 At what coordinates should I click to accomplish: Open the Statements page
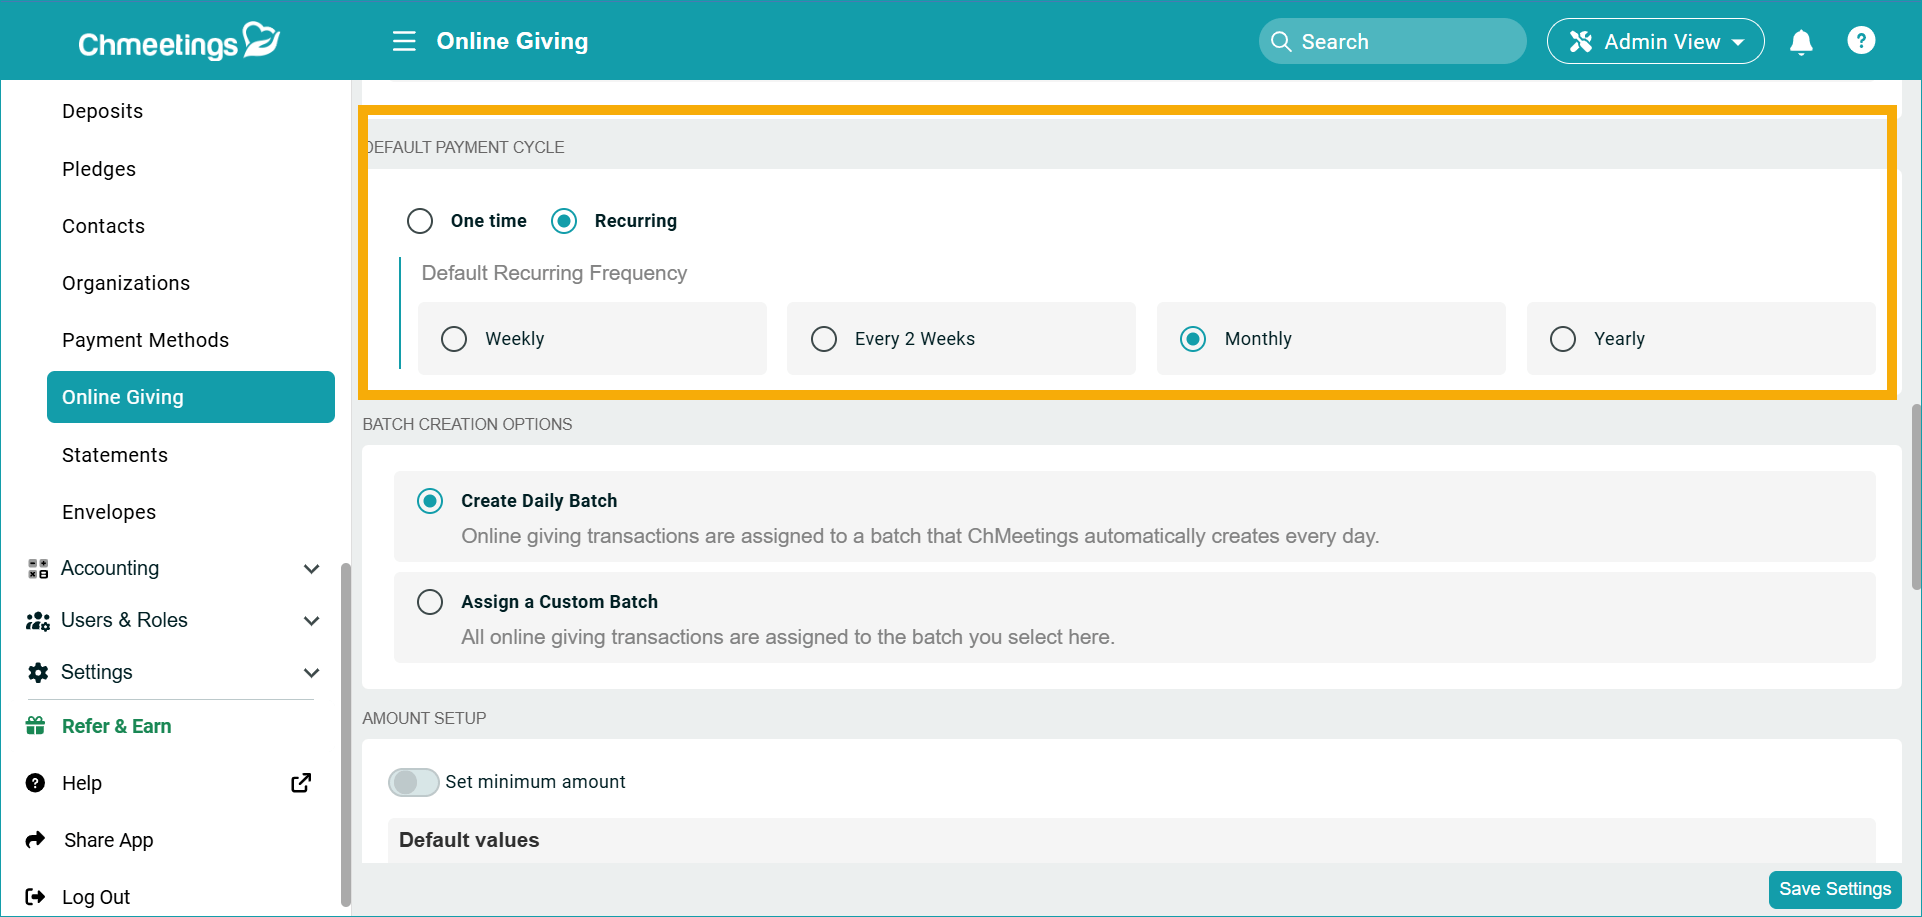point(114,455)
